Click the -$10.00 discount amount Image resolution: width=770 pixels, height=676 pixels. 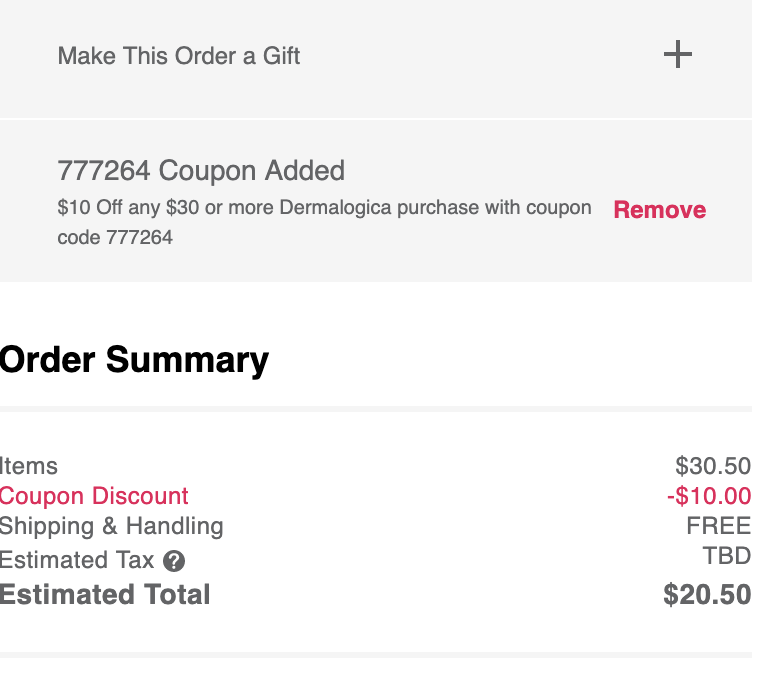(709, 496)
